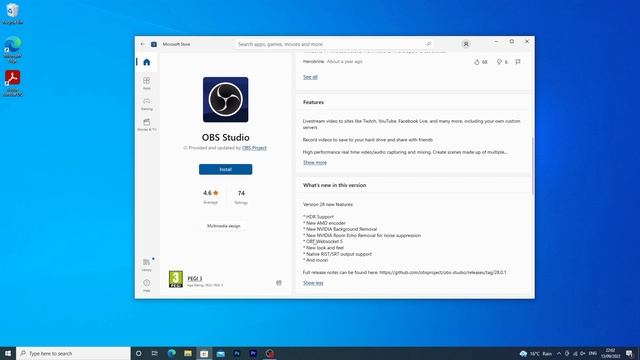640x360 pixels.
Task: Click the "* HDR Support" line
Action: 318,217
